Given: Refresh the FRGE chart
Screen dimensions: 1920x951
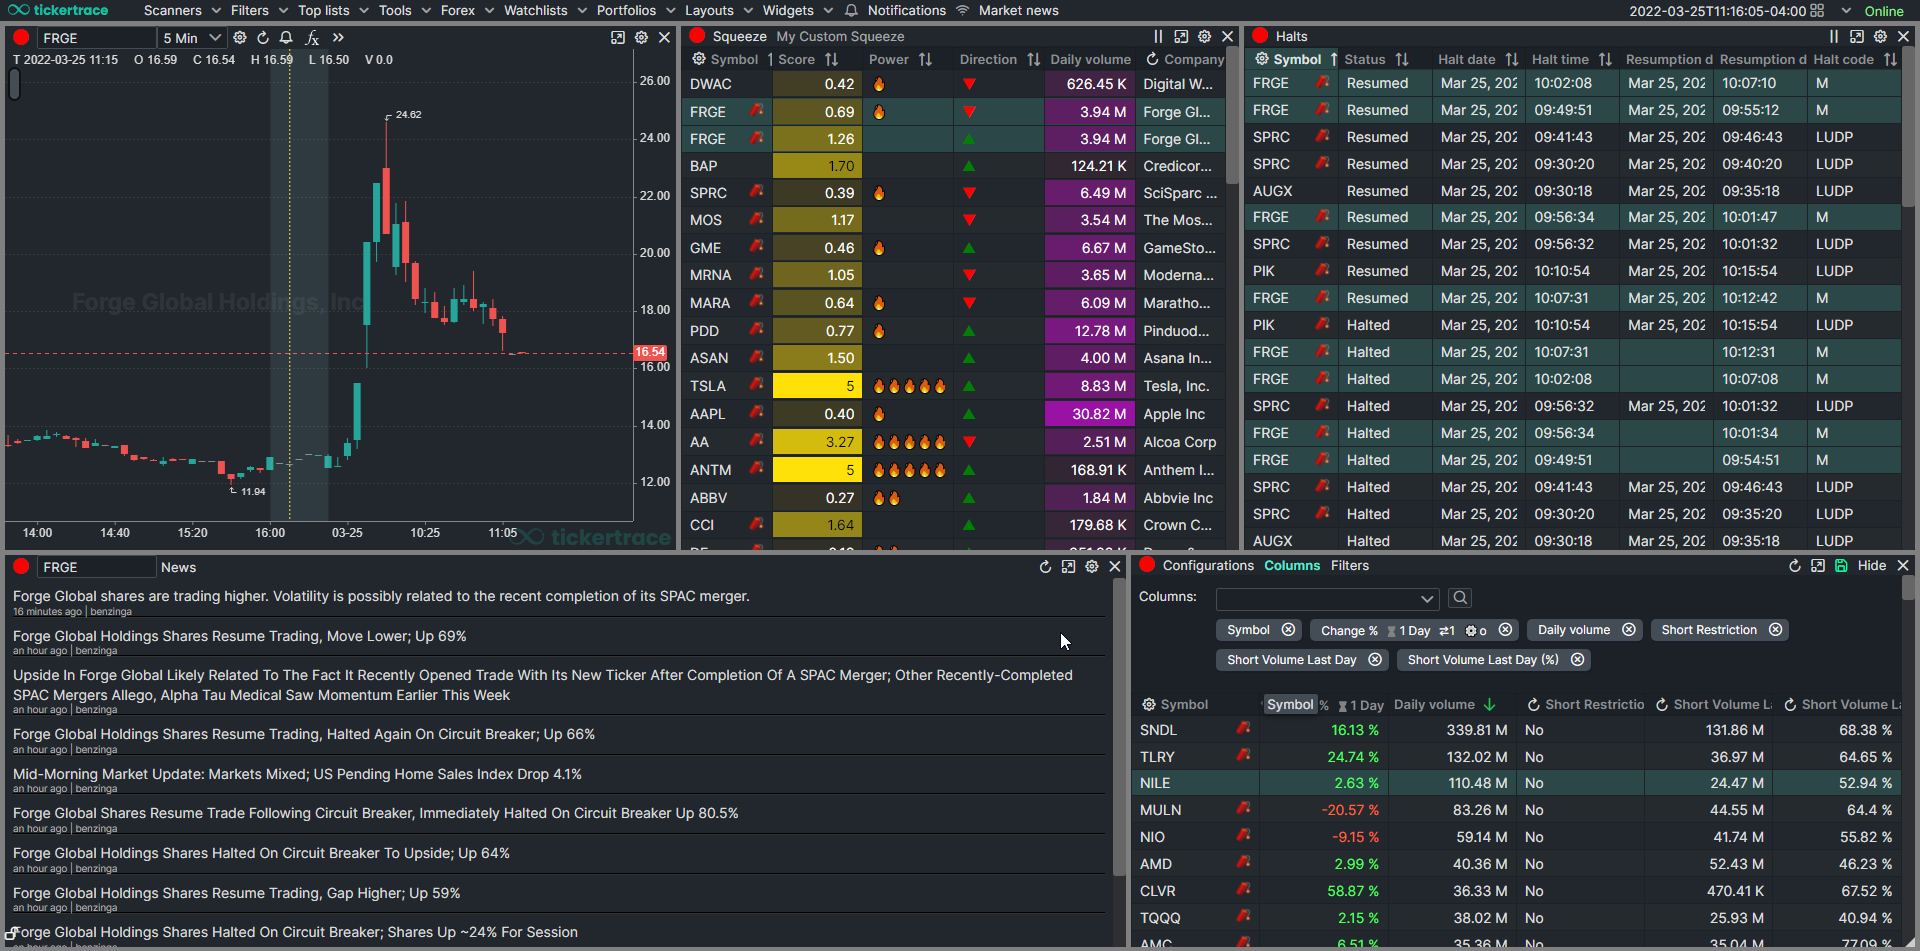Looking at the screenshot, I should (x=263, y=38).
